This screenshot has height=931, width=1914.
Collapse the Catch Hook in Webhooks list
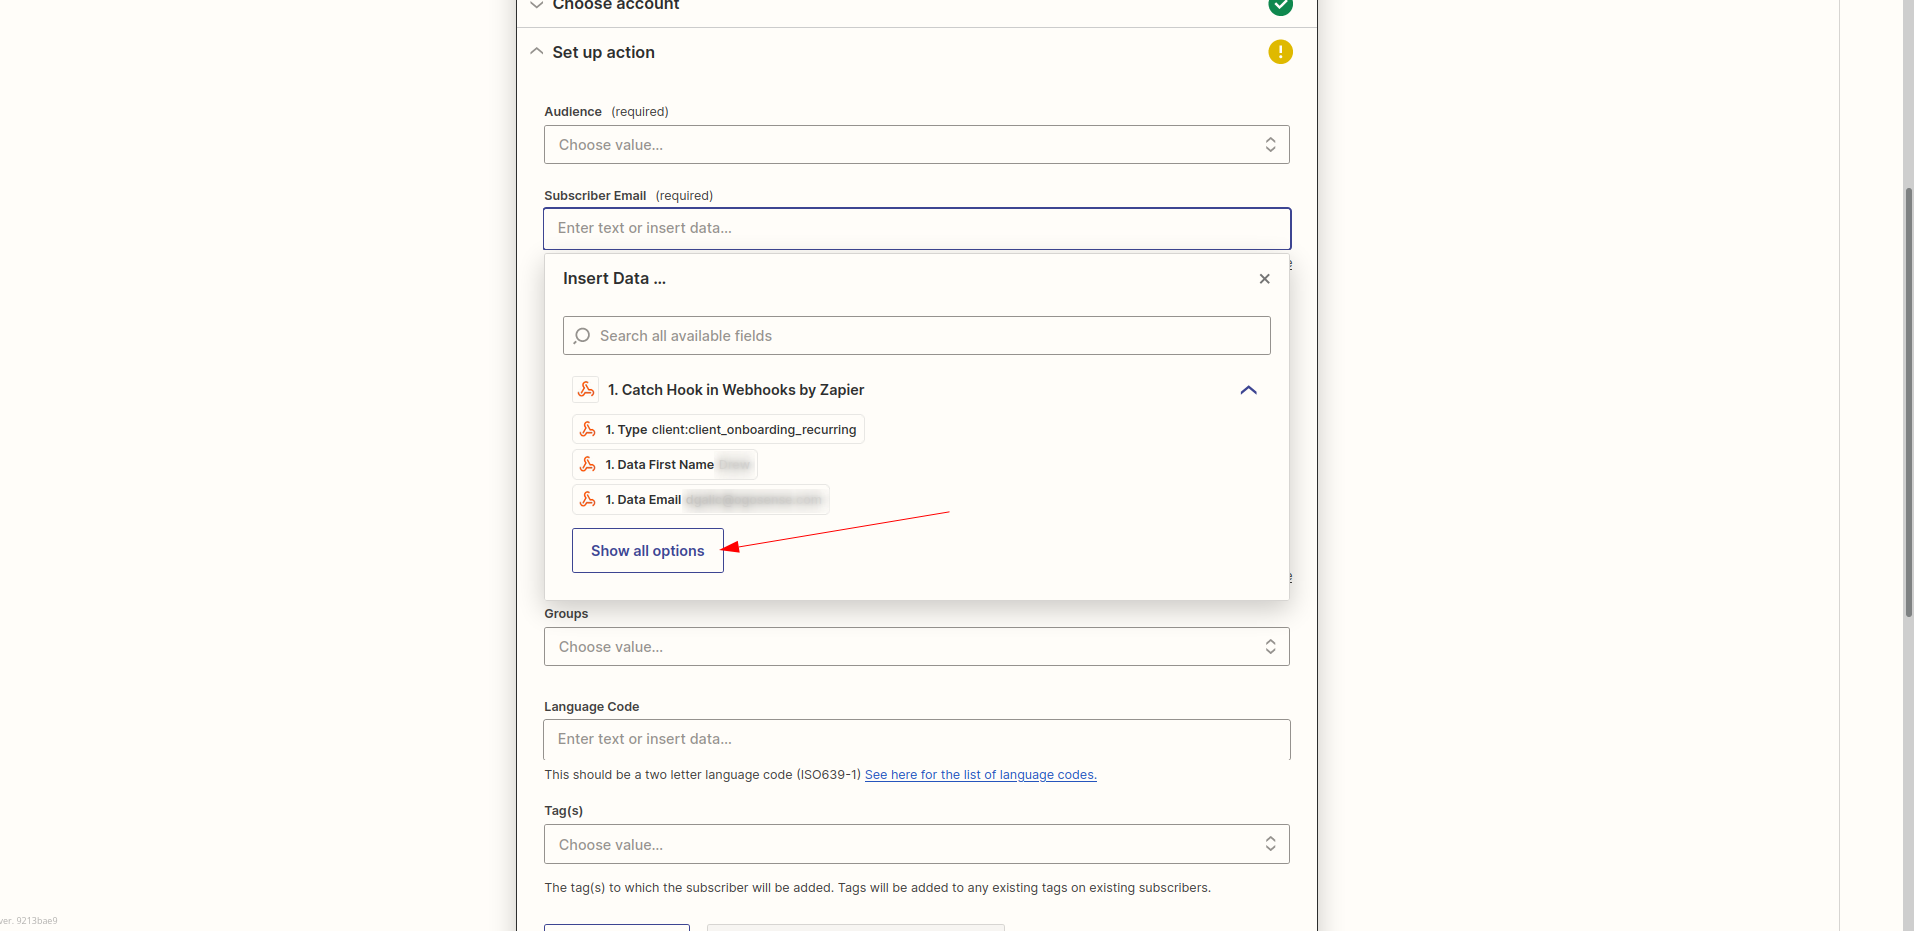(x=1247, y=390)
